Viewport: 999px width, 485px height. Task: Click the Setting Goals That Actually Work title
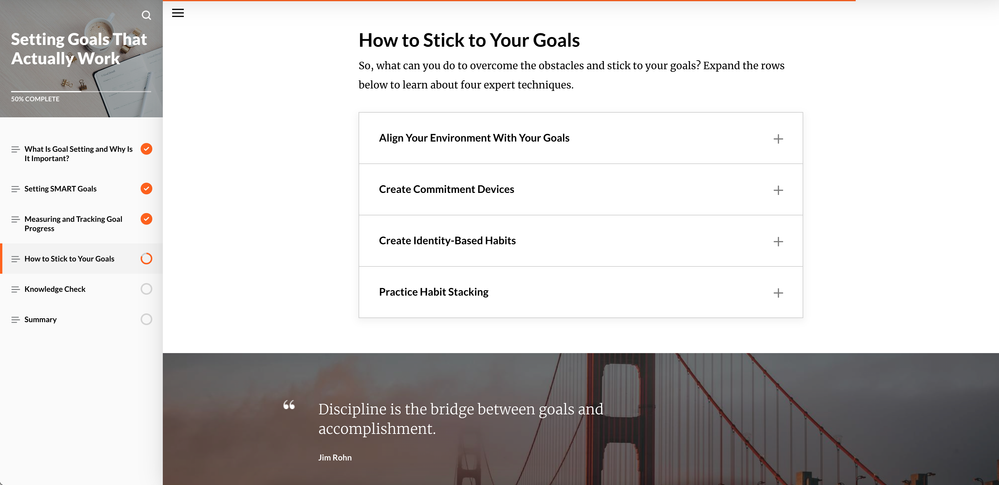tap(79, 49)
